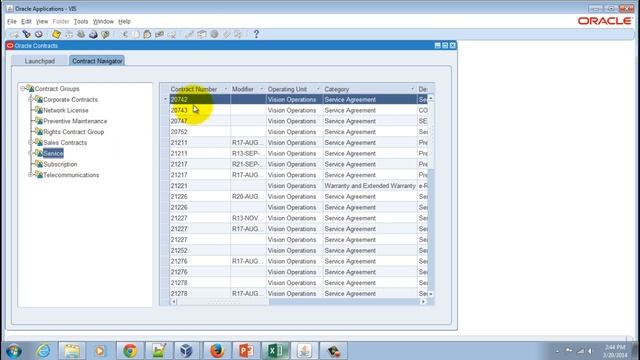Screen dimensions: 640x360
Task: Click the Attachments paperclip icon
Action: point(227,34)
